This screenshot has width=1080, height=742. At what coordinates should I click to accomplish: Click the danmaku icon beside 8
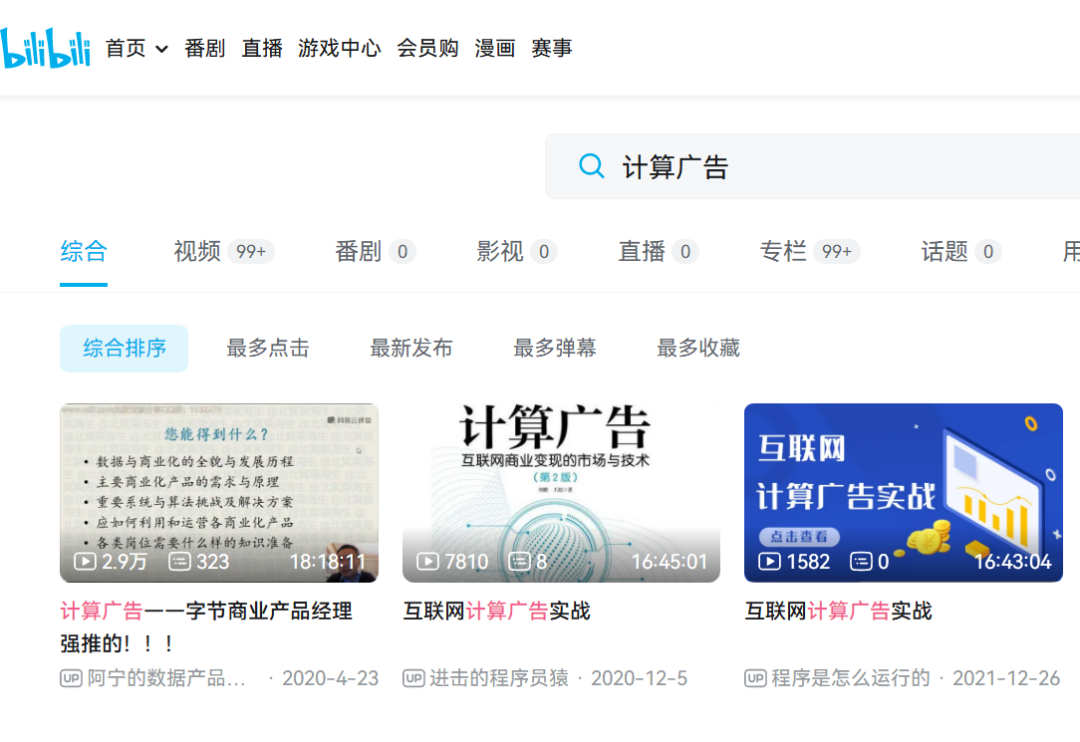tap(520, 561)
